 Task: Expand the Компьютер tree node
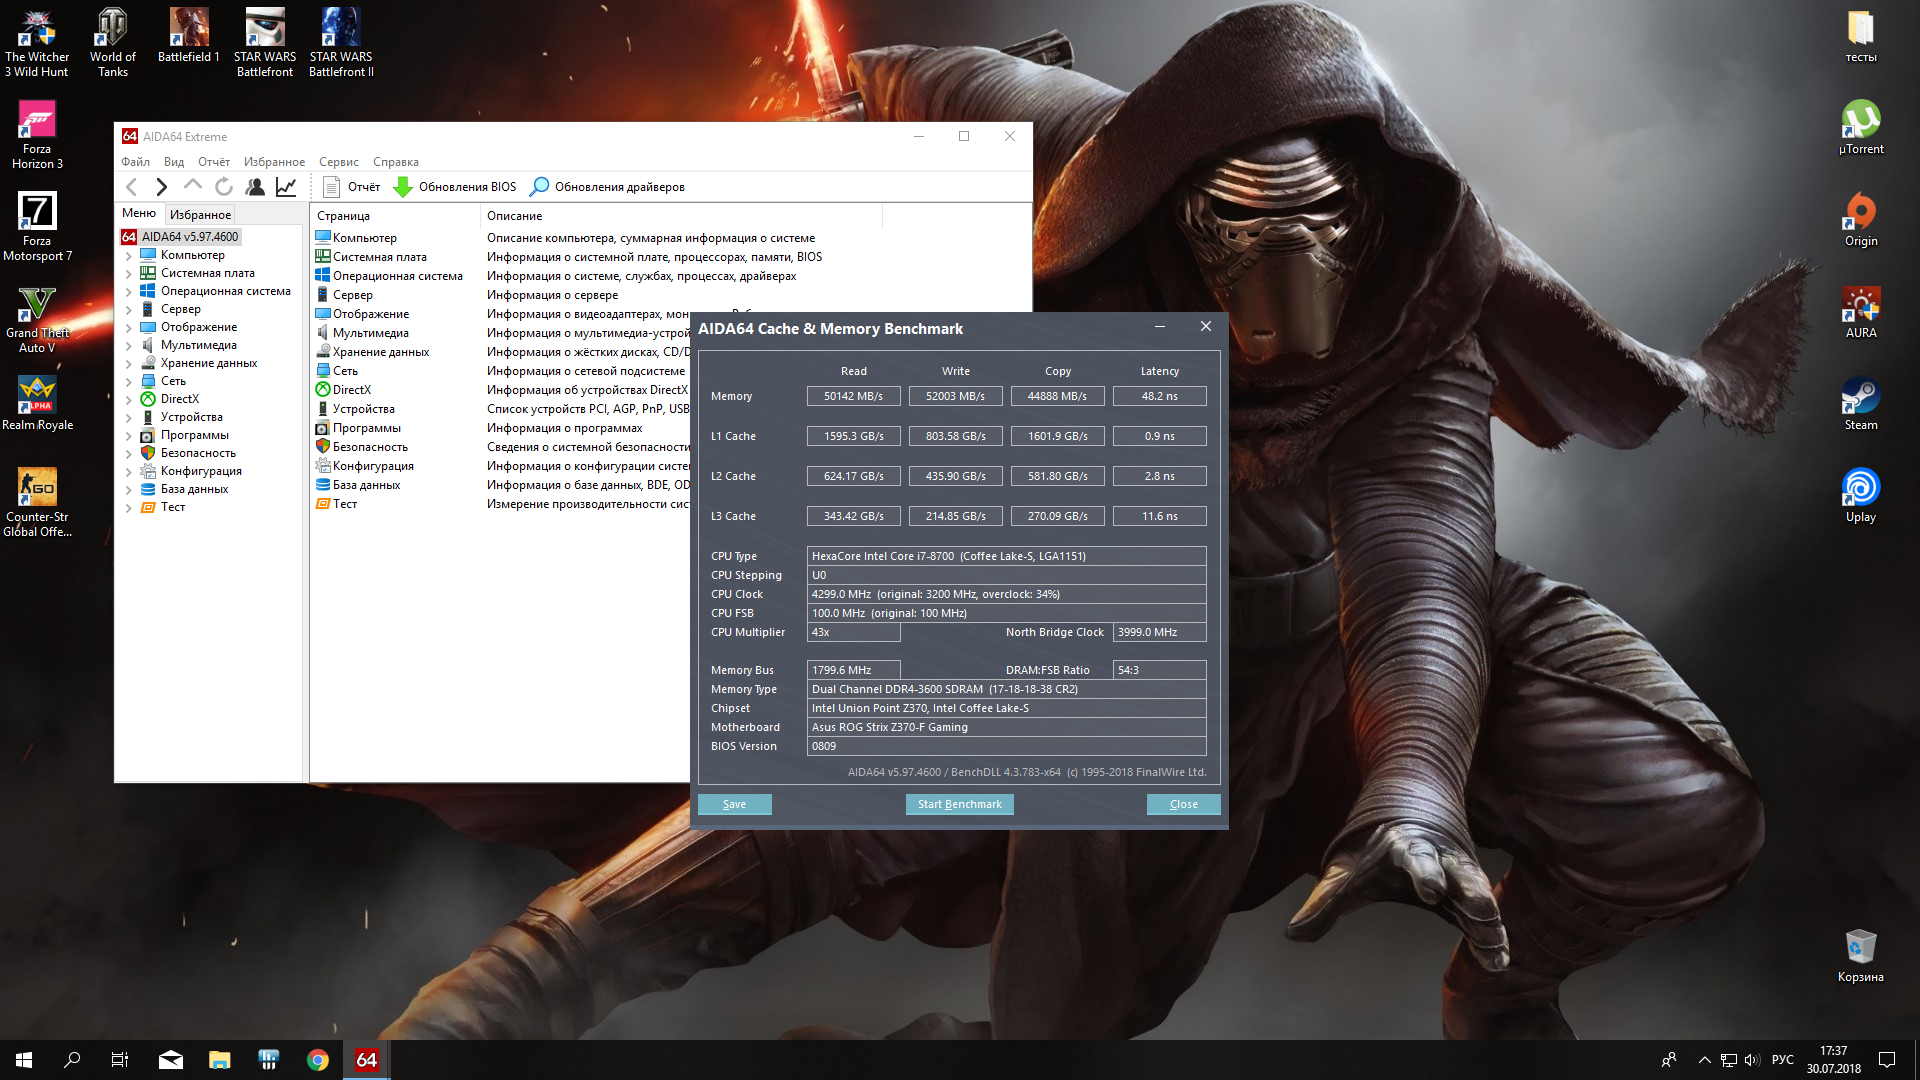pos(128,256)
